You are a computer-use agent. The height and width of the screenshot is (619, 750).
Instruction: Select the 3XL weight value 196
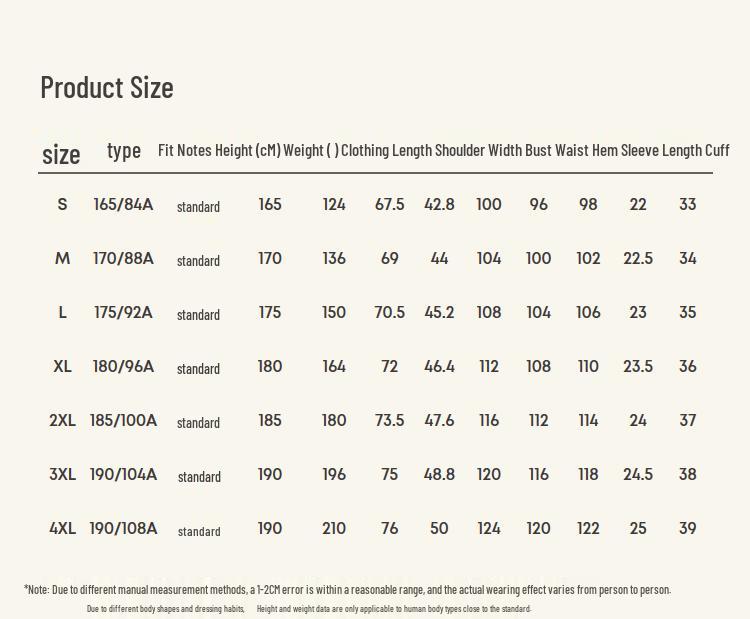coord(334,475)
